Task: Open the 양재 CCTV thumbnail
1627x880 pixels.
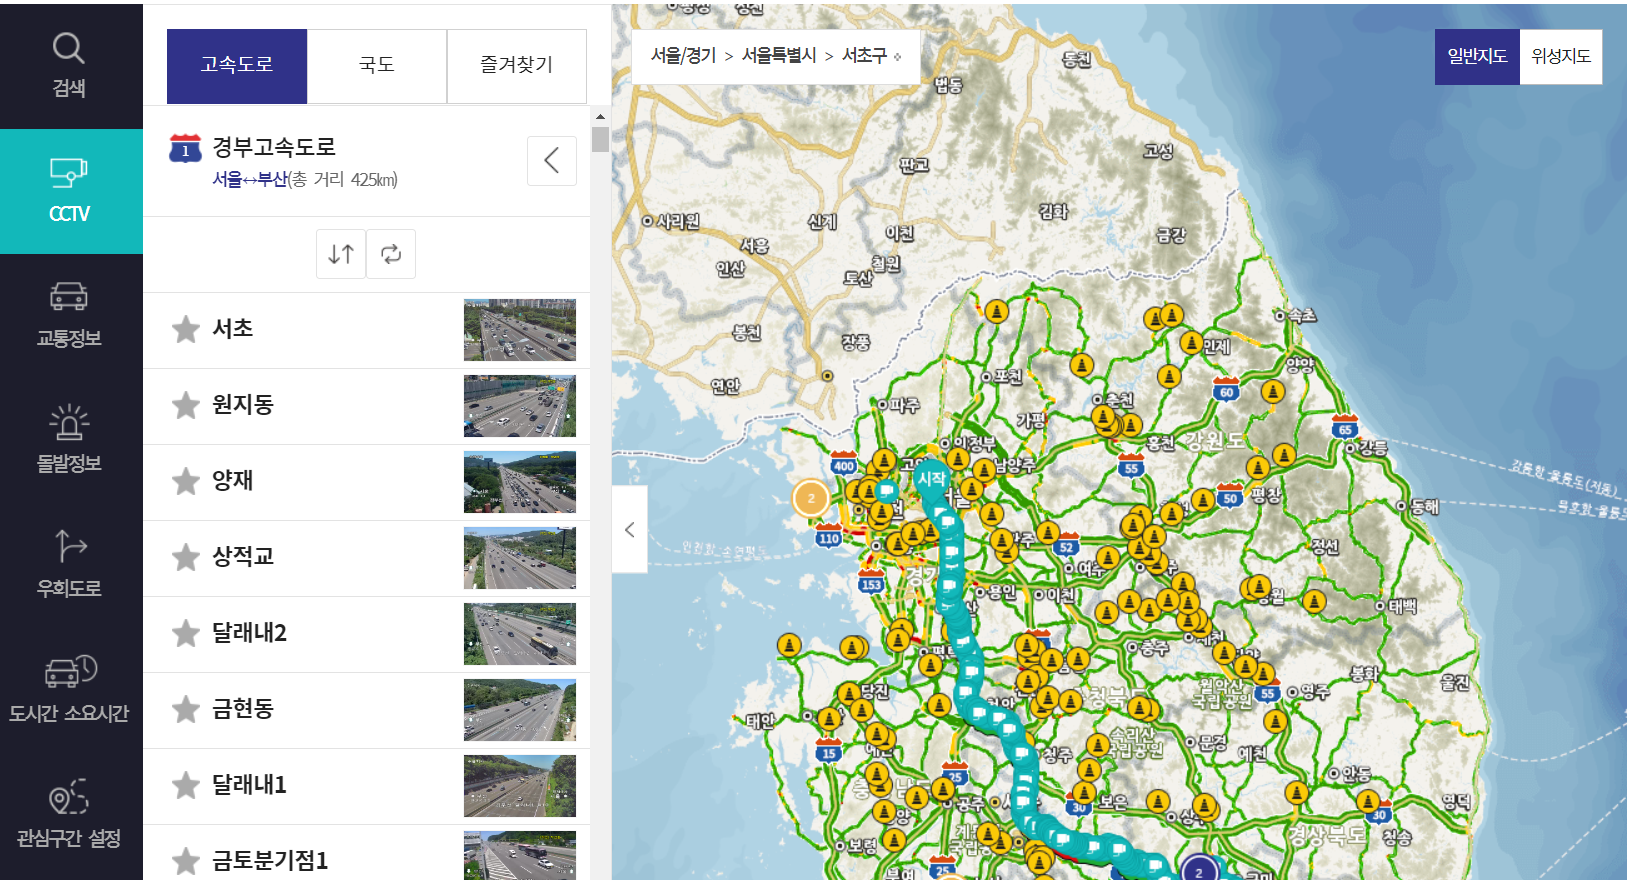Action: click(520, 482)
